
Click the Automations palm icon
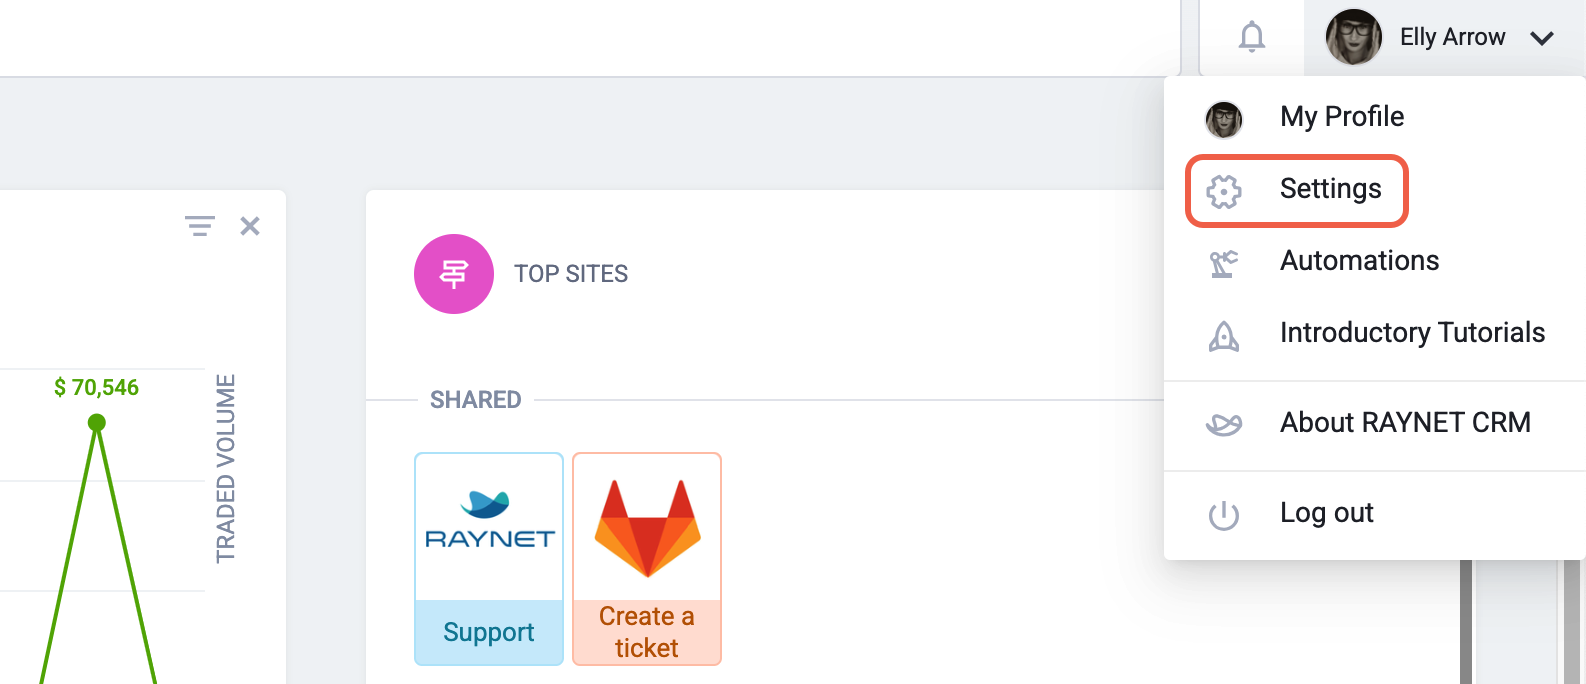point(1224,261)
